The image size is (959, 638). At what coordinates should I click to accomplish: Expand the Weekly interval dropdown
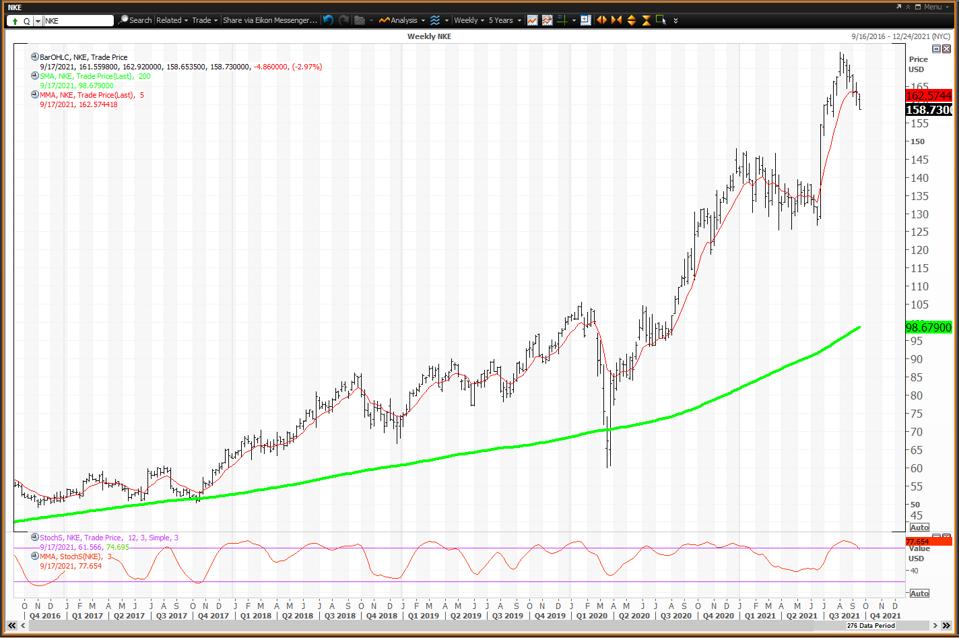[468, 20]
